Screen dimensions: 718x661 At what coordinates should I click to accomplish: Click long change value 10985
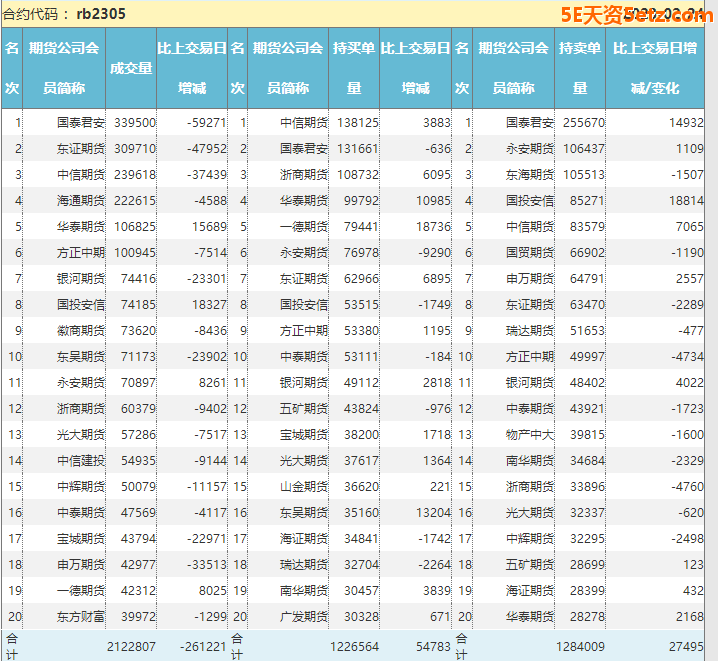[x=433, y=200]
